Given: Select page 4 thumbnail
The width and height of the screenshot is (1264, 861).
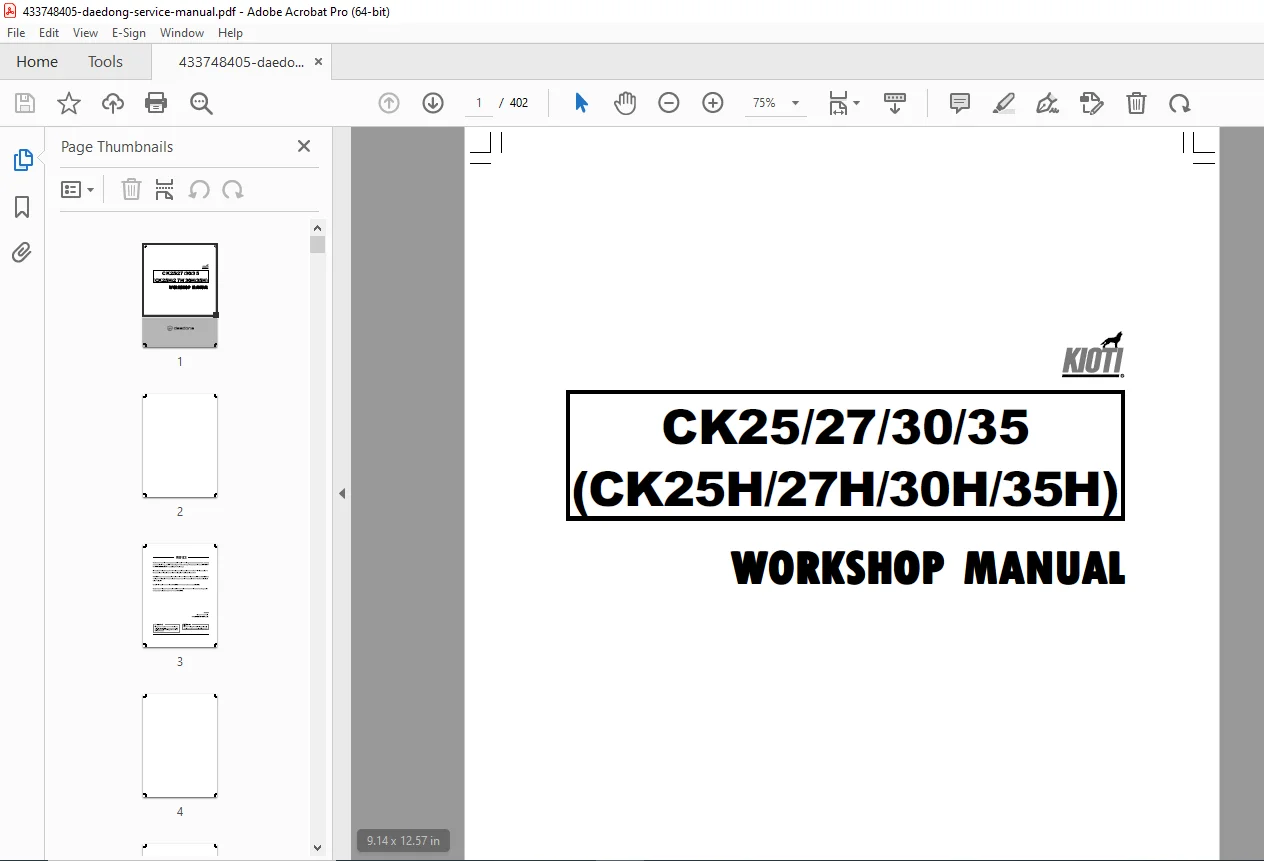Looking at the screenshot, I should click(x=180, y=746).
